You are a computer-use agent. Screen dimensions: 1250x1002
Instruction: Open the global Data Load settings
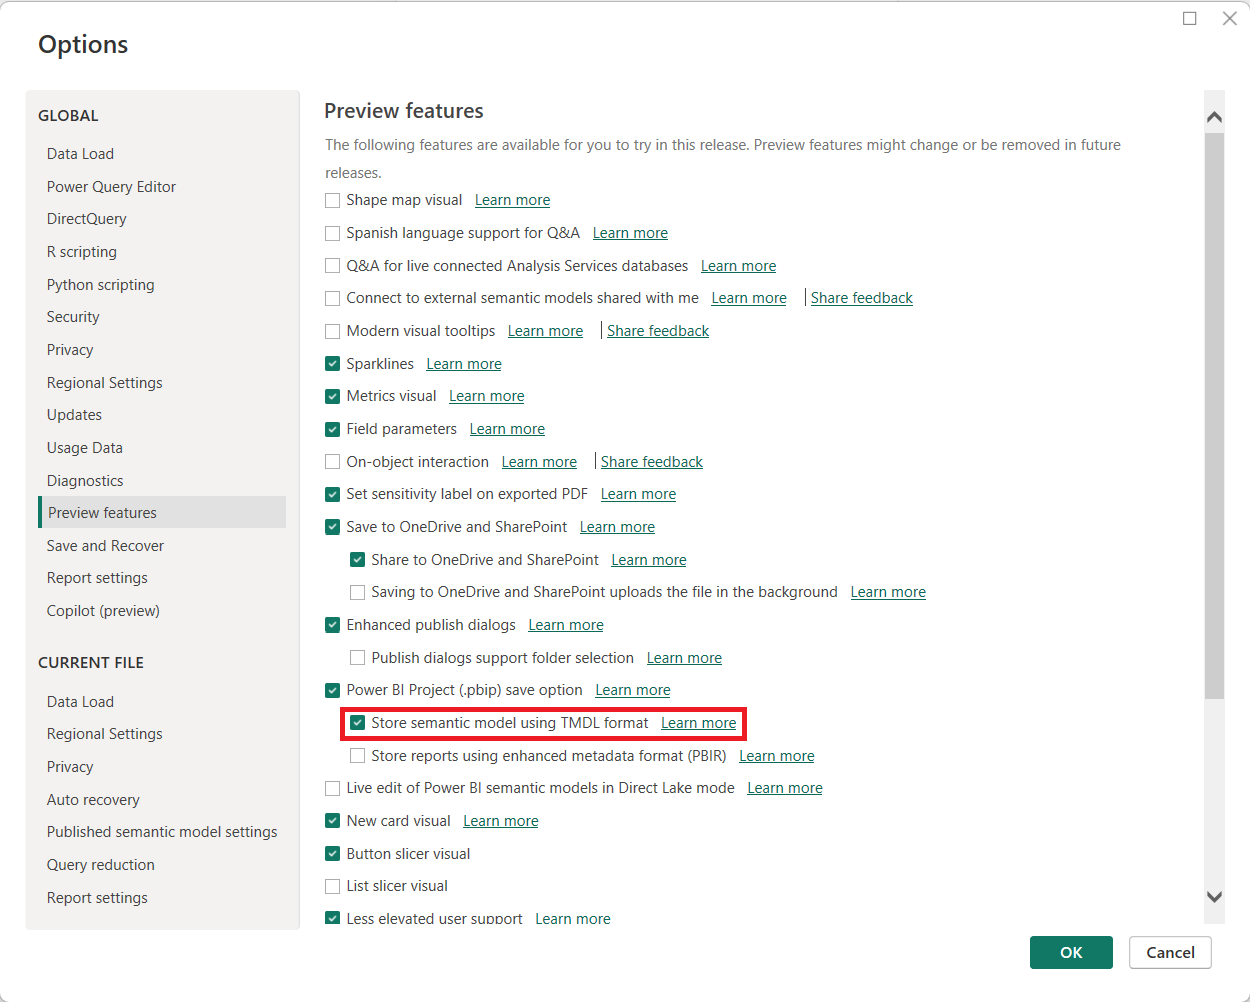(80, 154)
